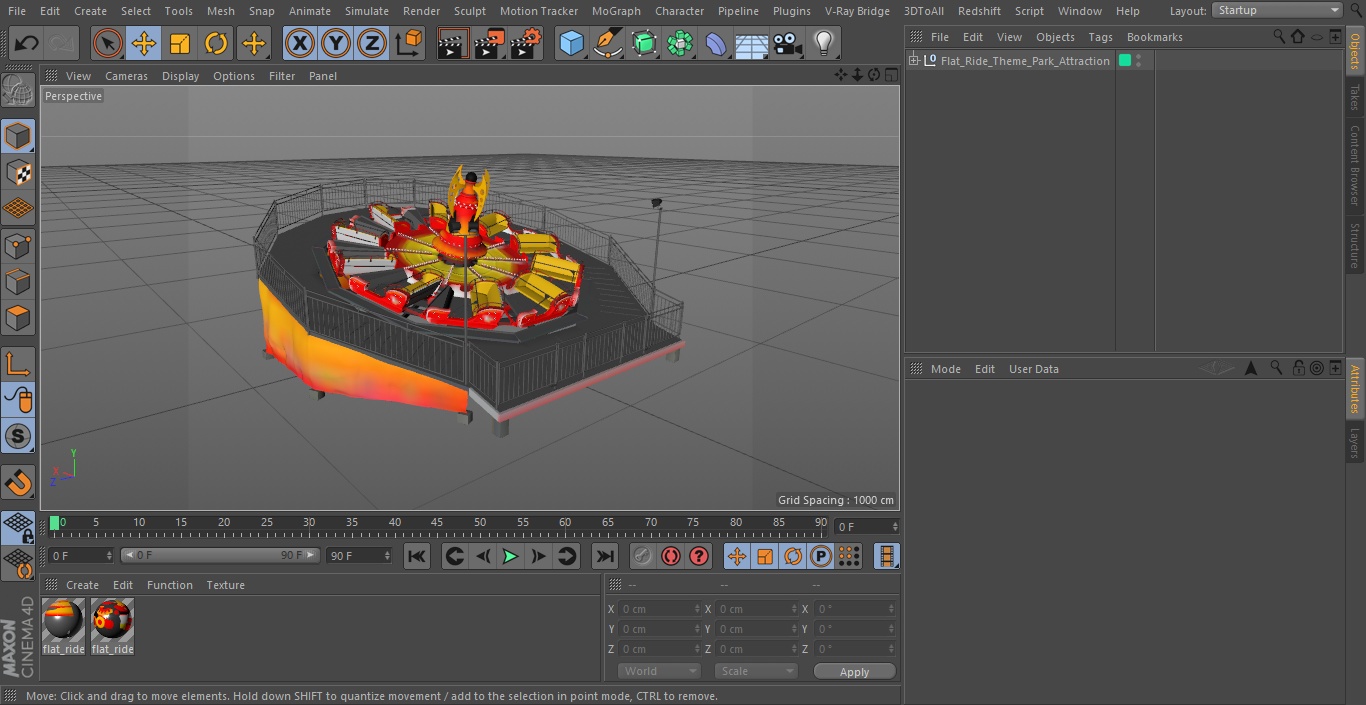Viewport: 1366px width, 705px height.
Task: Add a Camera object
Action: point(788,44)
